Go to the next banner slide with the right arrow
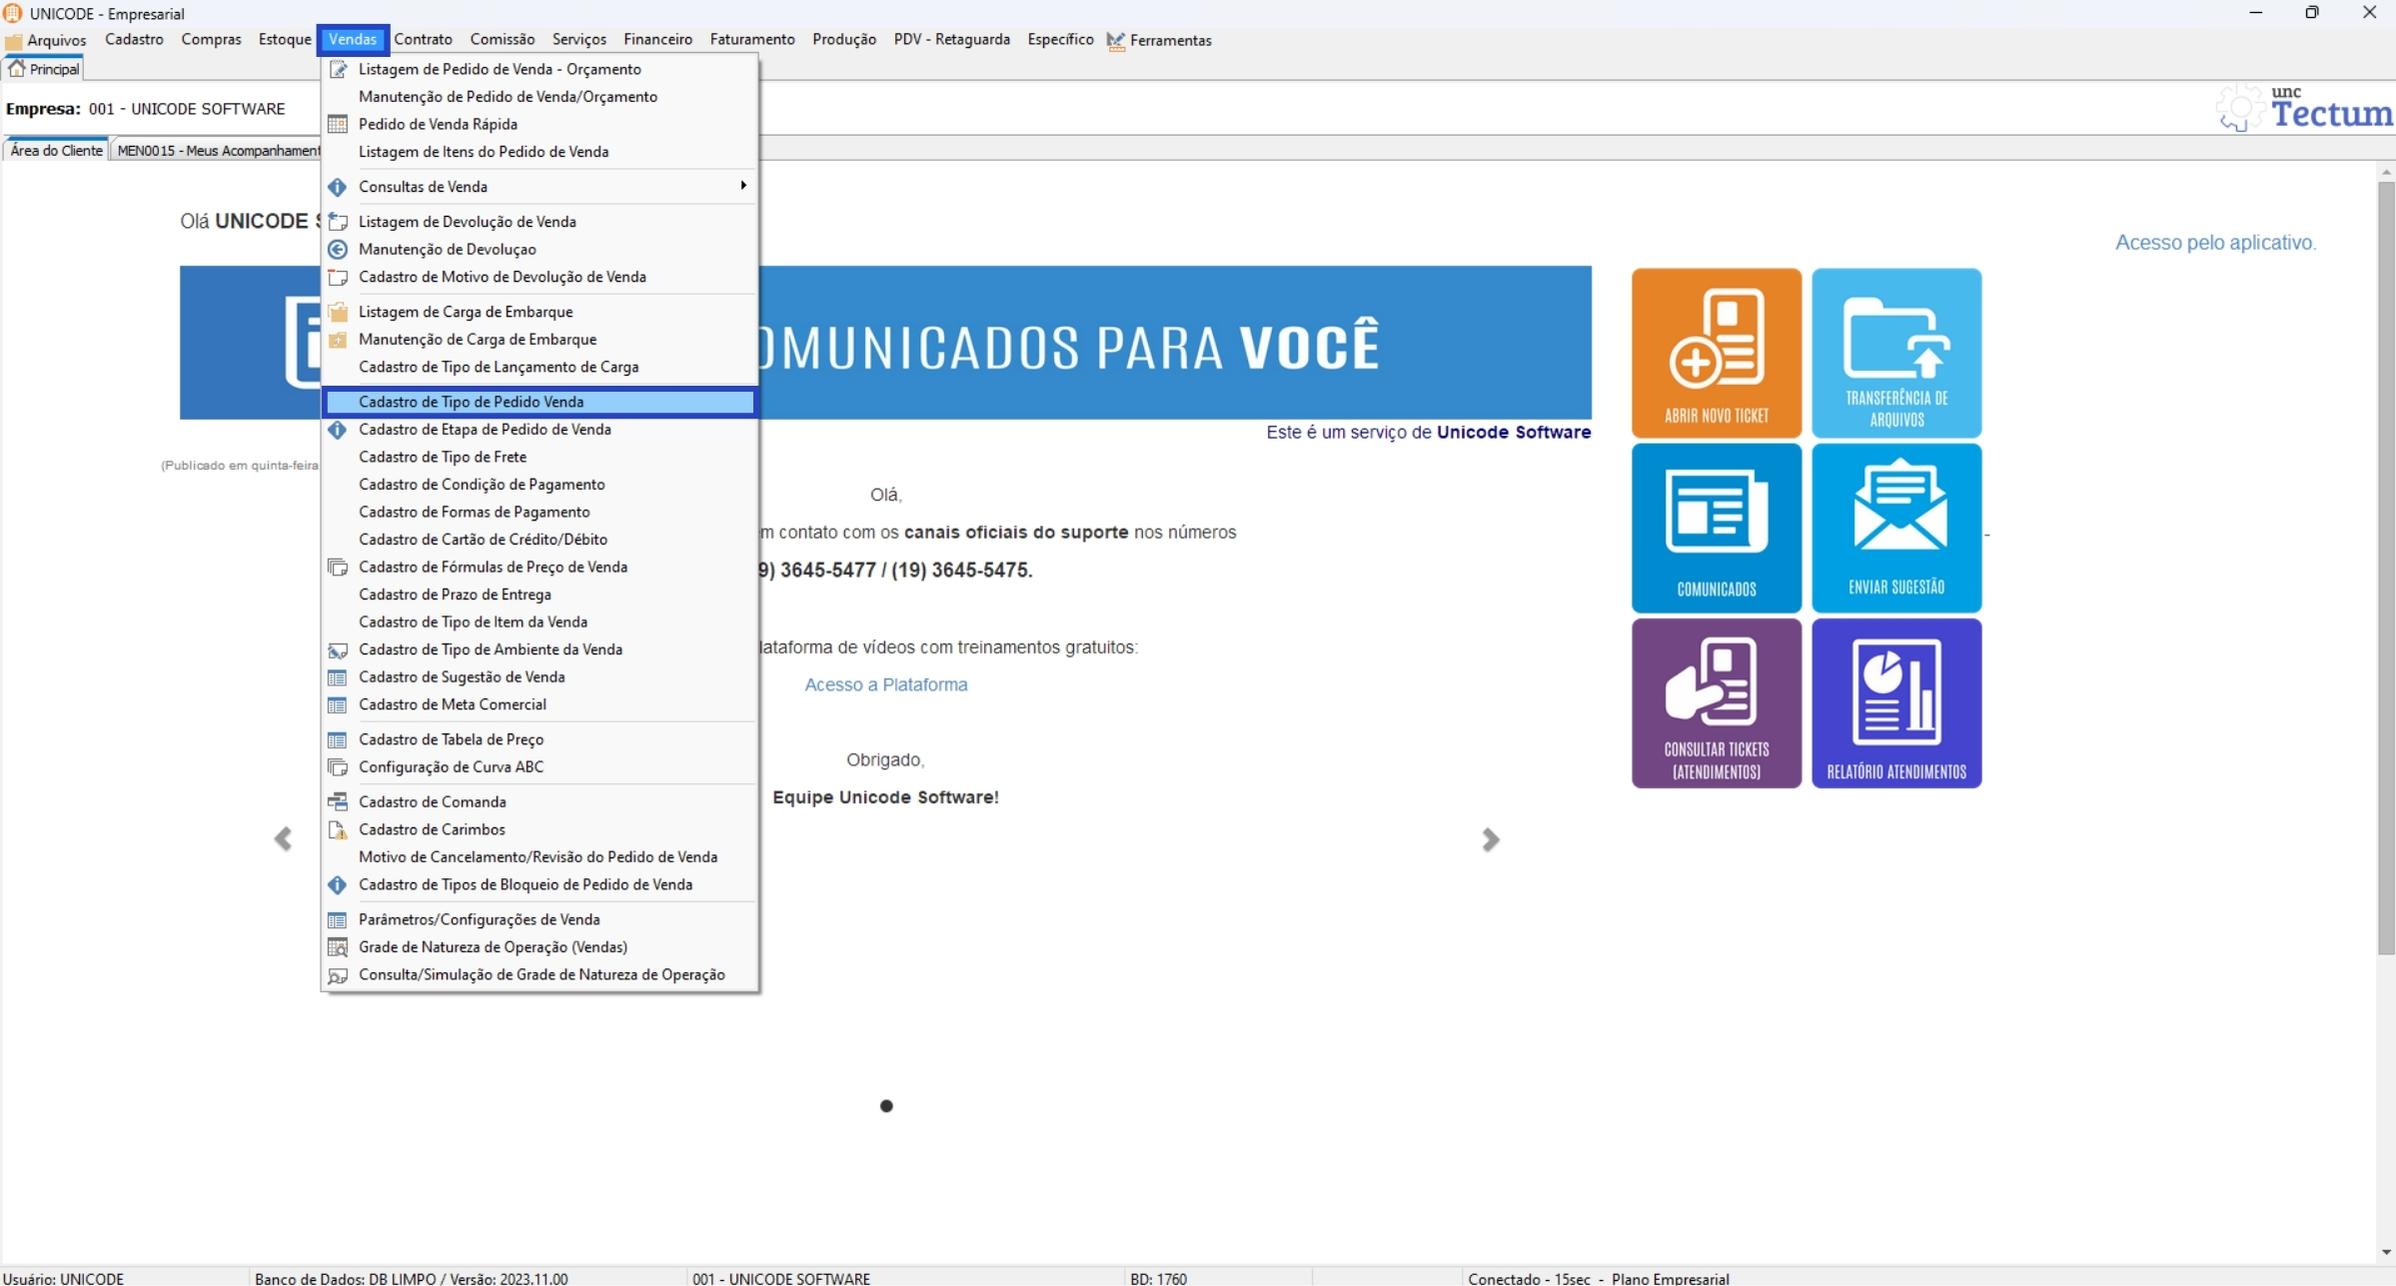The image size is (2396, 1286). coord(1490,839)
